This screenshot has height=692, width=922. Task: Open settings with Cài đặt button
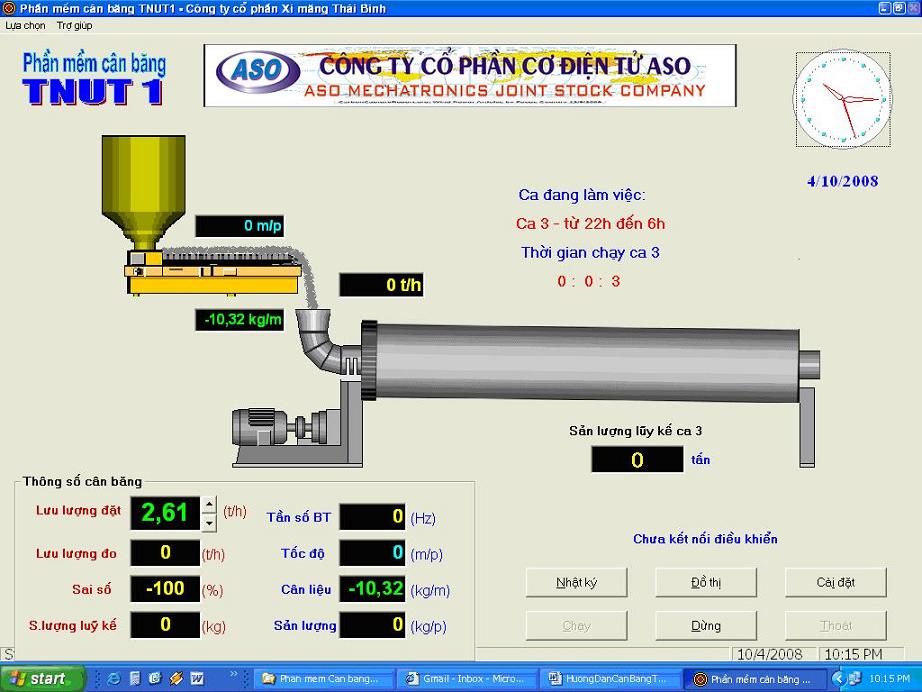point(835,582)
